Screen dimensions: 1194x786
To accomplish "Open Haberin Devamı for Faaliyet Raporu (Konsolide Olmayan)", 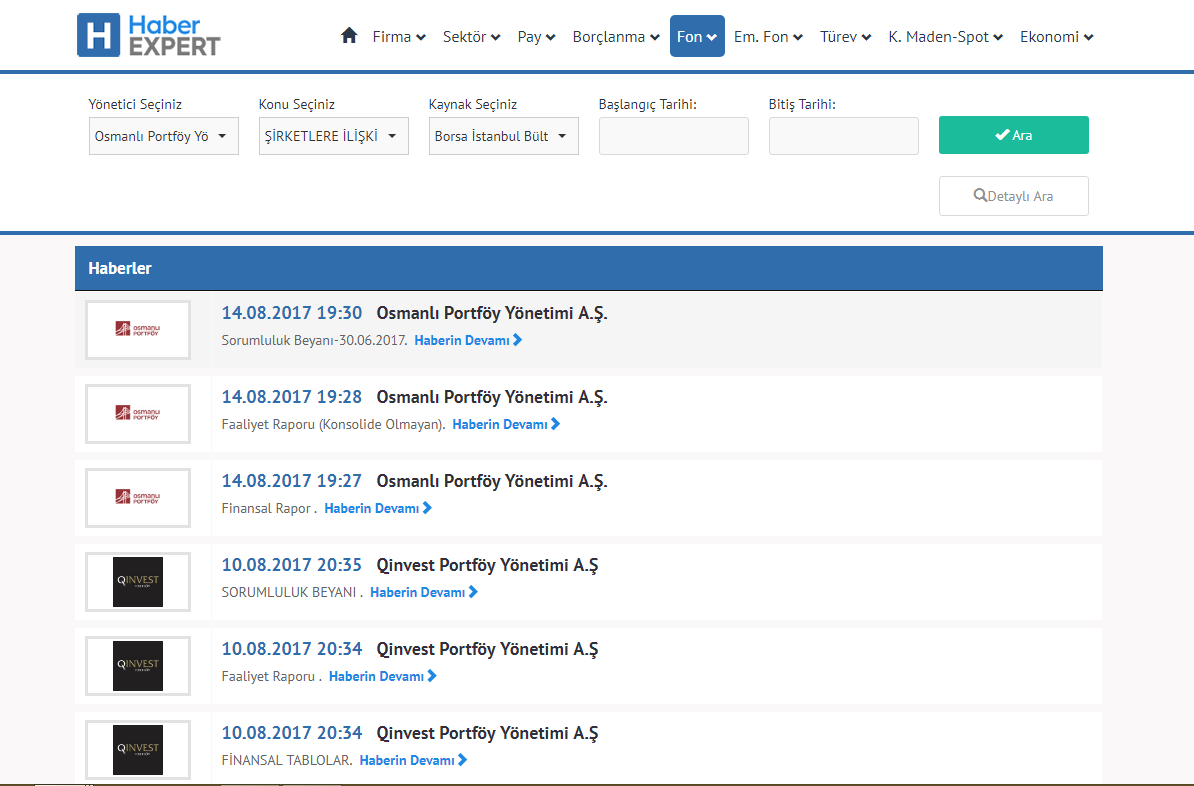I will 506,424.
